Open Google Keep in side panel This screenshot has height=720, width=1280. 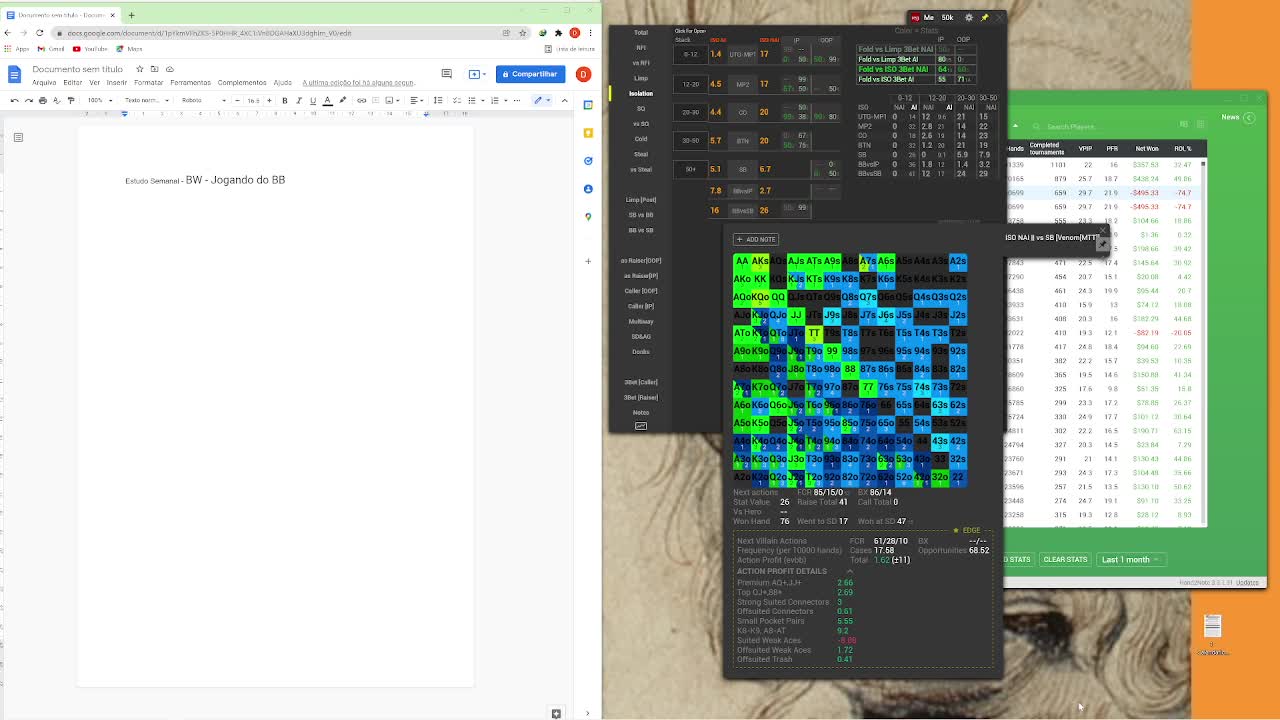coord(588,132)
